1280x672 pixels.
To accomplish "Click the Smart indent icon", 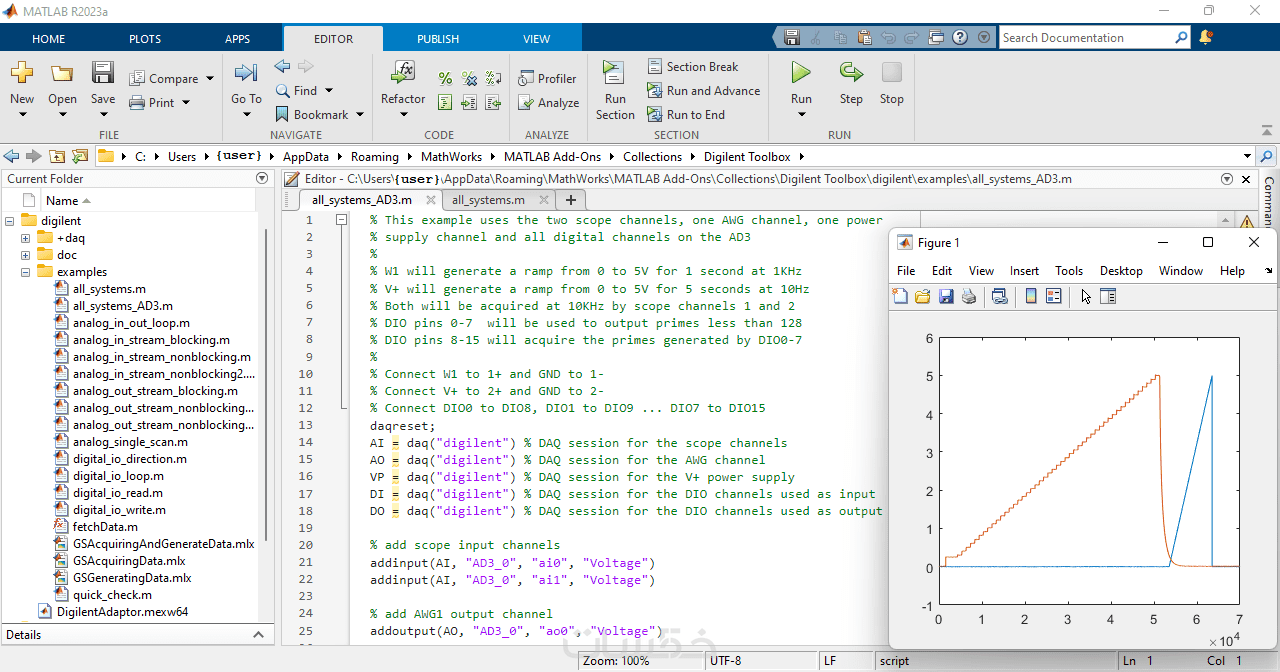I will pyautogui.click(x=445, y=102).
